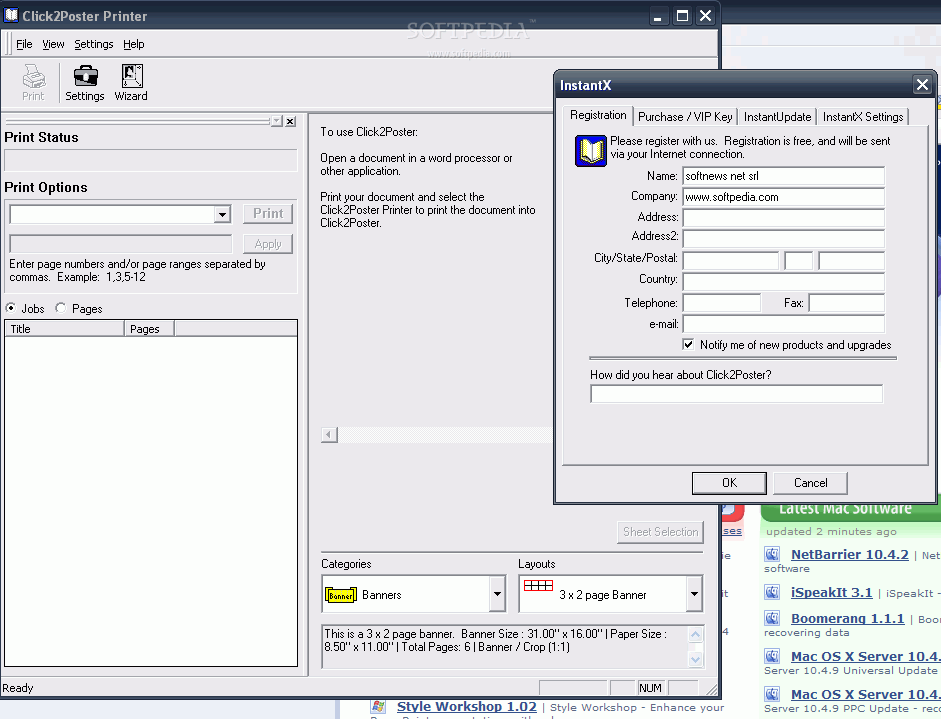941x719 pixels.
Task: Click the InstantX registration book icon
Action: 591,151
